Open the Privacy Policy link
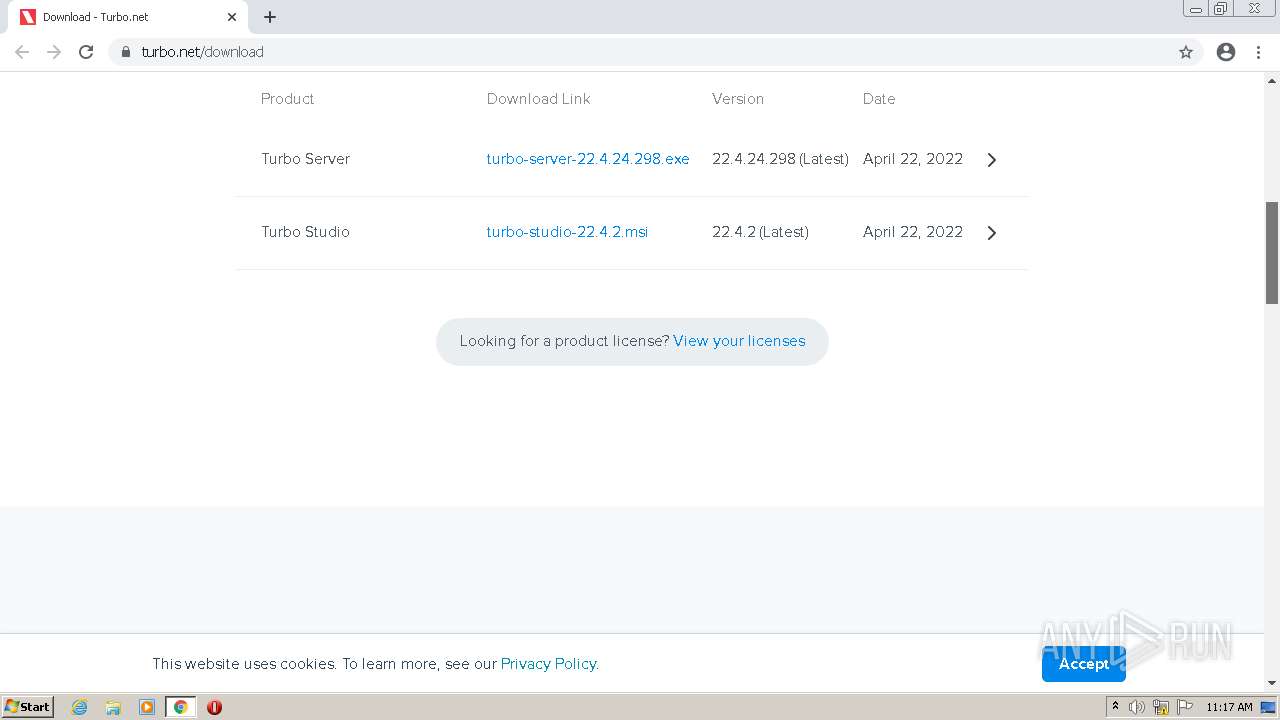1280x720 pixels. coord(548,664)
